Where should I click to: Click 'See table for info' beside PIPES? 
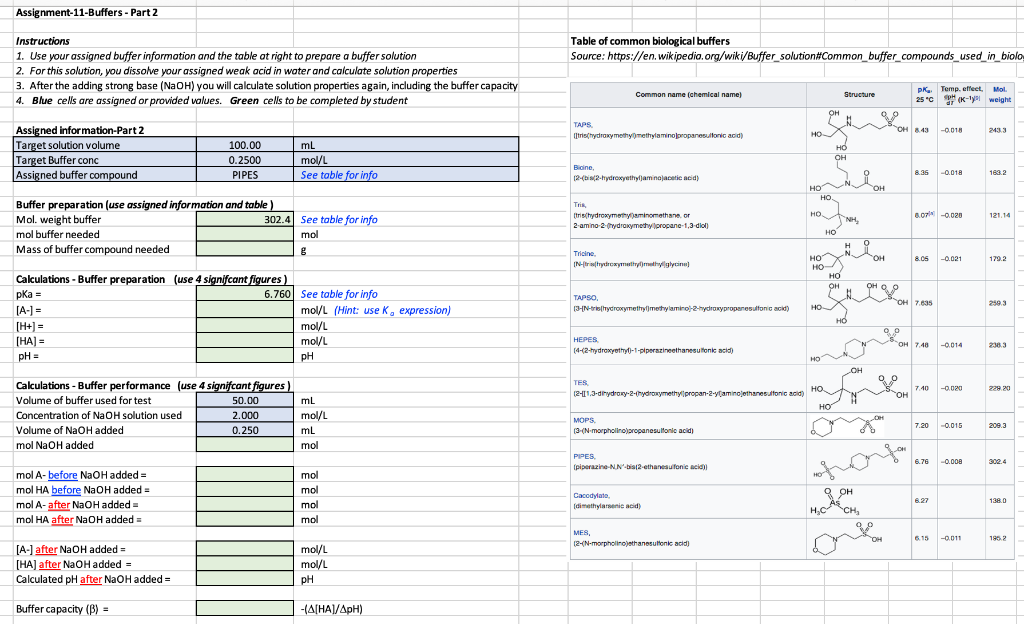(x=339, y=175)
